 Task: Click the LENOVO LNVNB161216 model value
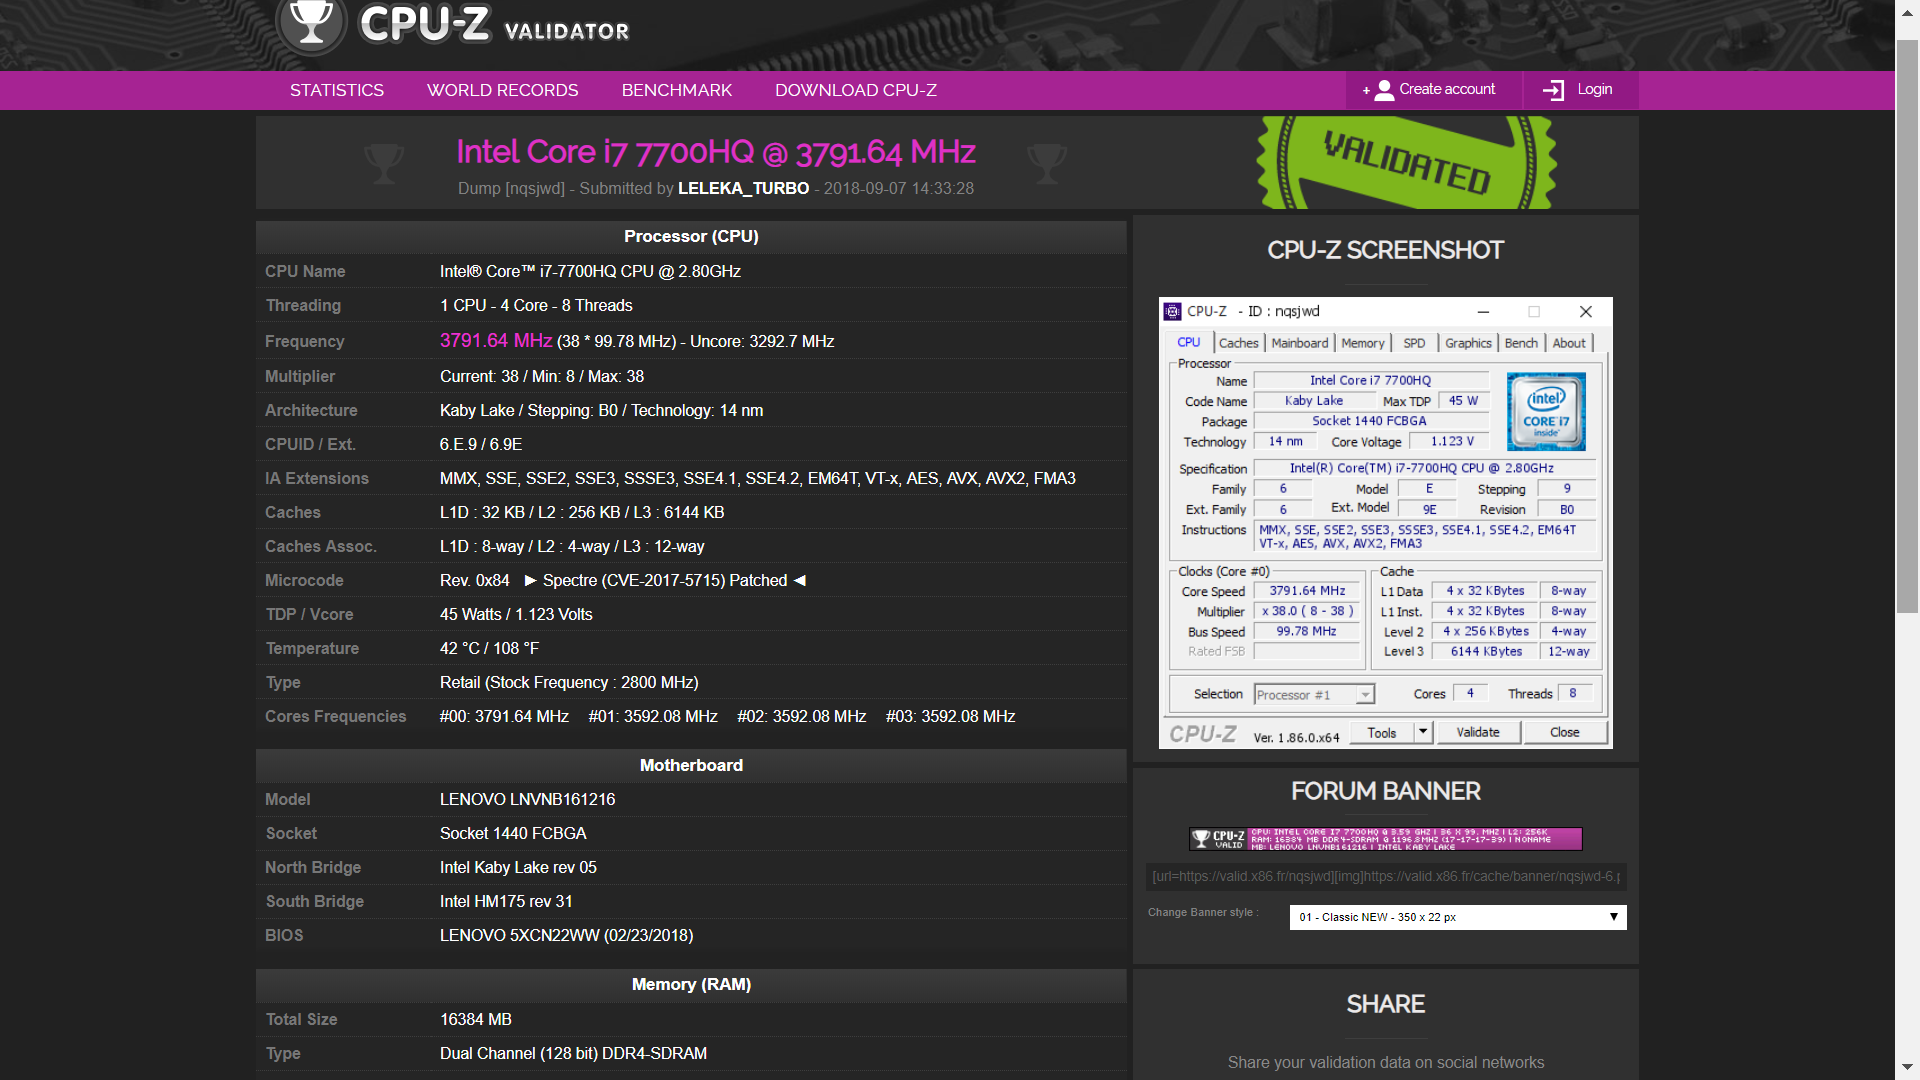pos(527,800)
